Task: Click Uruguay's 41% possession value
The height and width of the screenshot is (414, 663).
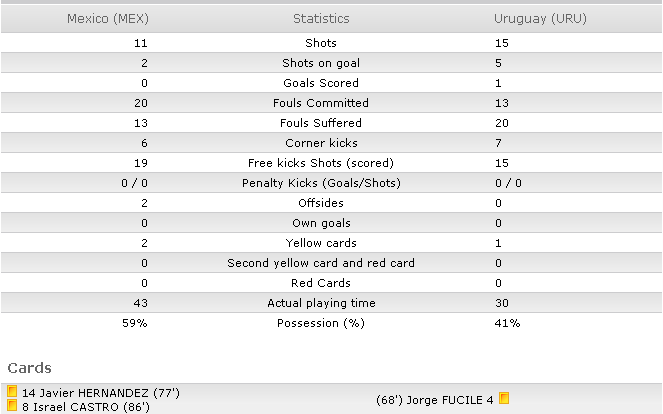Action: pyautogui.click(x=507, y=323)
